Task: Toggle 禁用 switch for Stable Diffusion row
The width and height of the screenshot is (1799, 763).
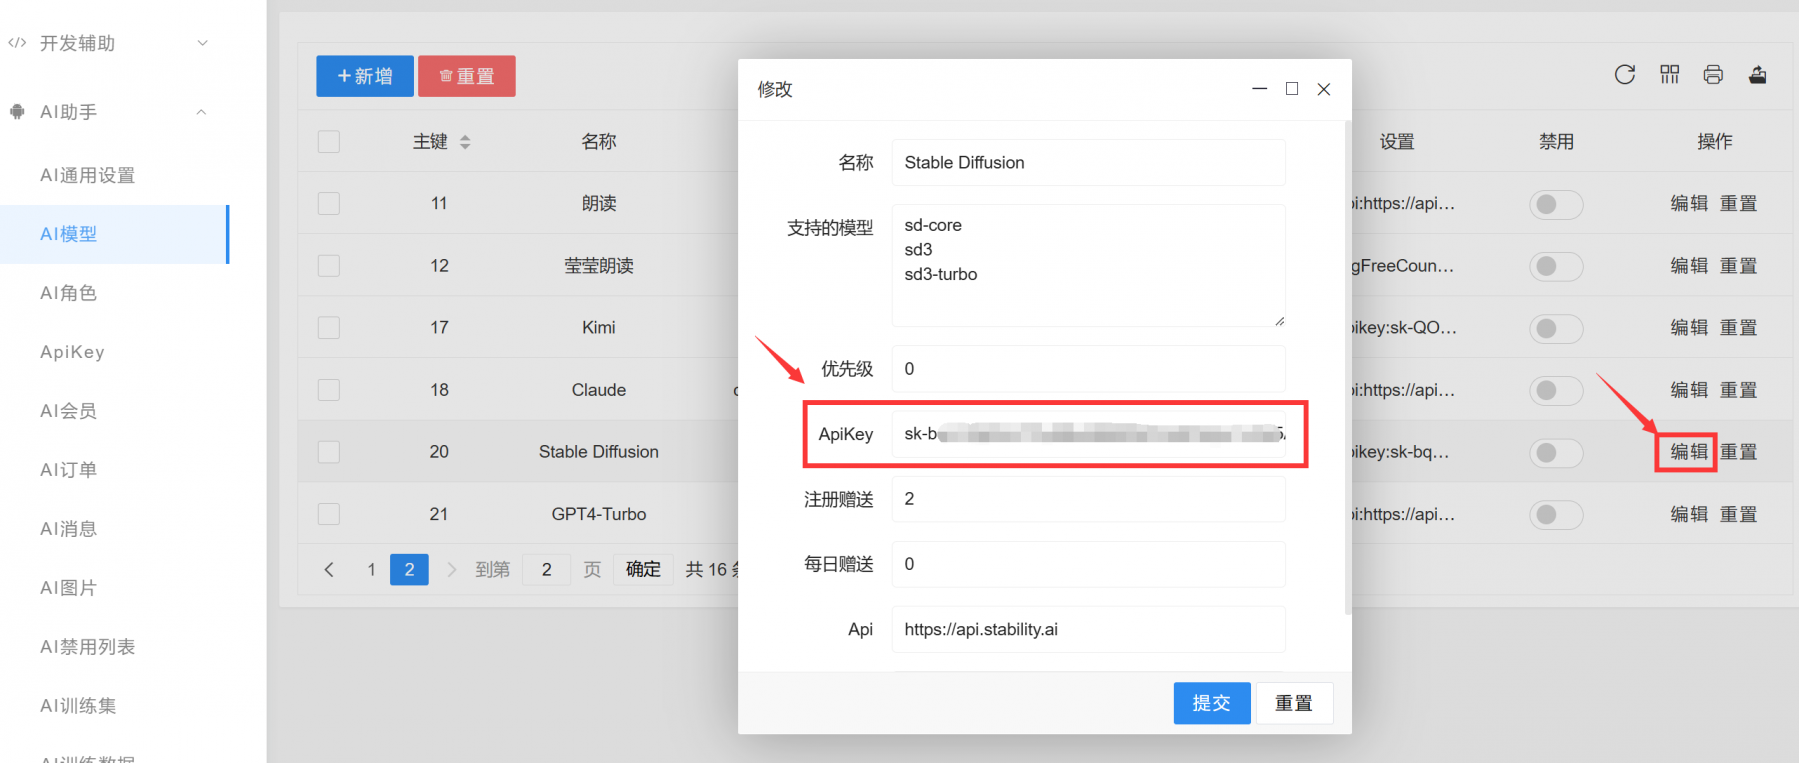Action: pyautogui.click(x=1556, y=453)
